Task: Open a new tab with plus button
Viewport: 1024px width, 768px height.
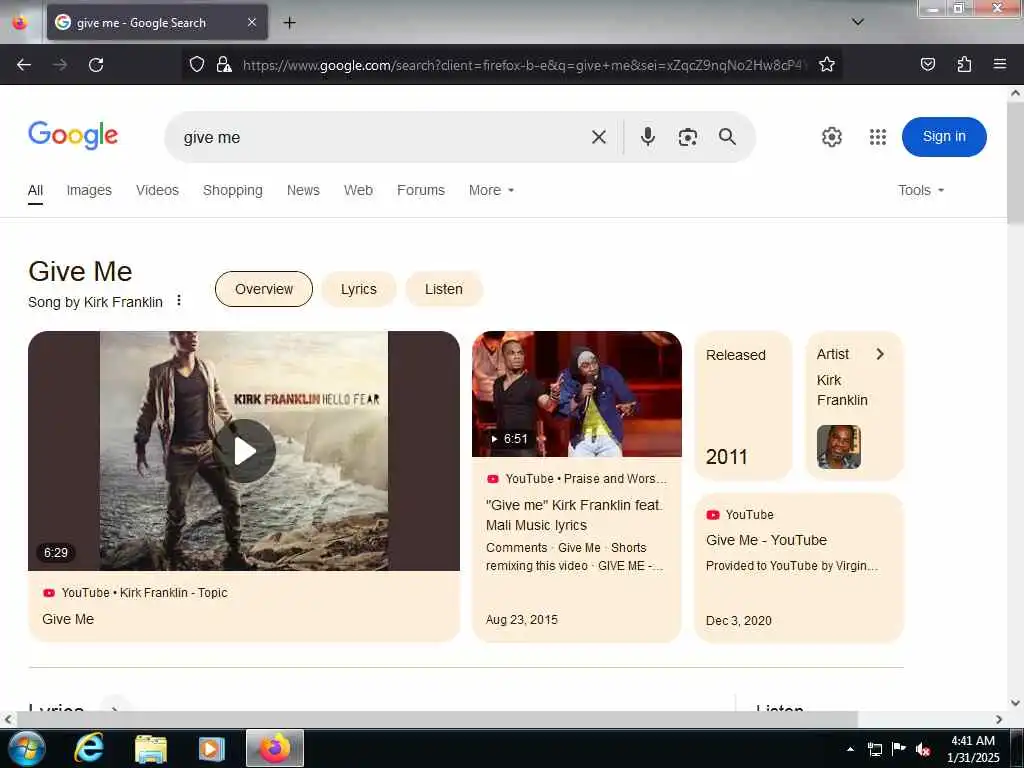Action: point(289,23)
